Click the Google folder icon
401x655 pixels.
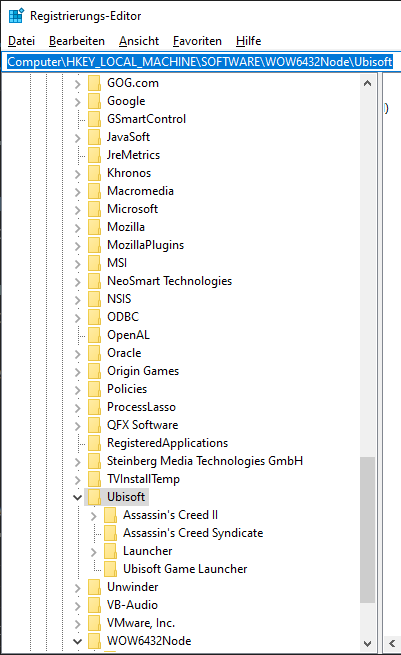tap(94, 101)
